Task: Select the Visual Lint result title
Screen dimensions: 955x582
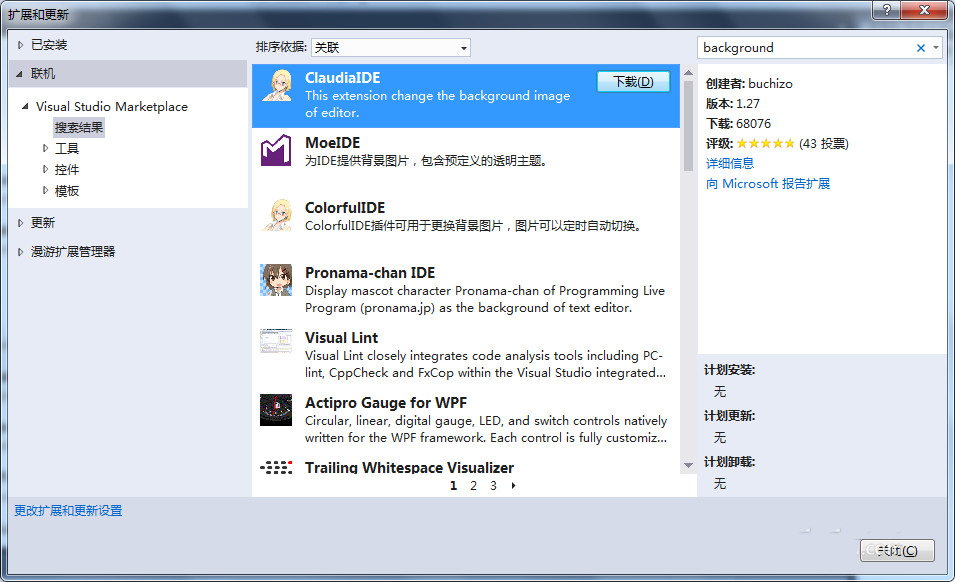Action: tap(341, 338)
